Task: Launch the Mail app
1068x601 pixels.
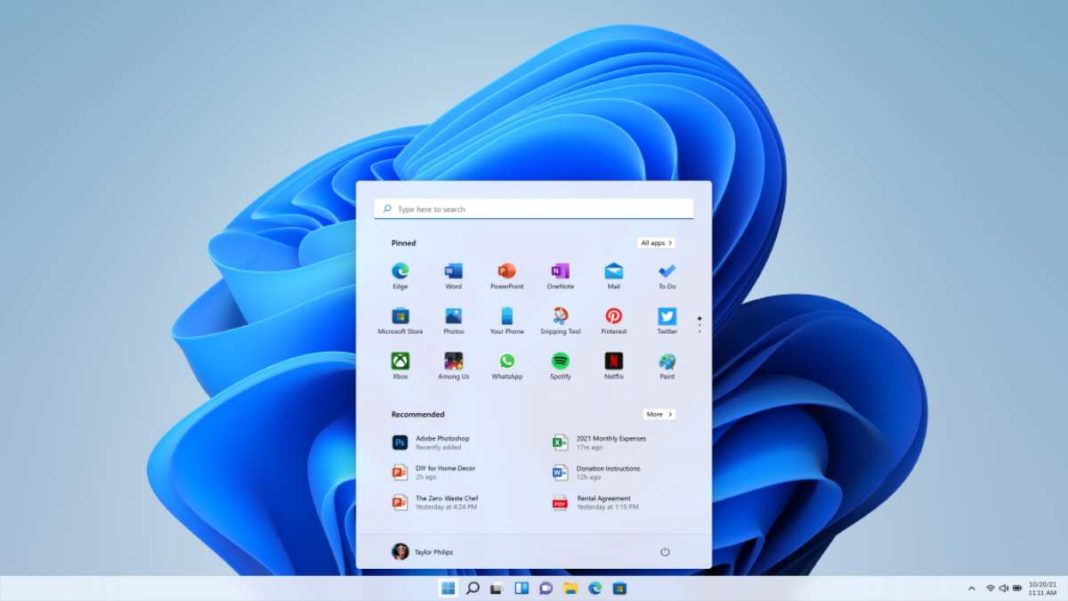Action: coord(613,271)
